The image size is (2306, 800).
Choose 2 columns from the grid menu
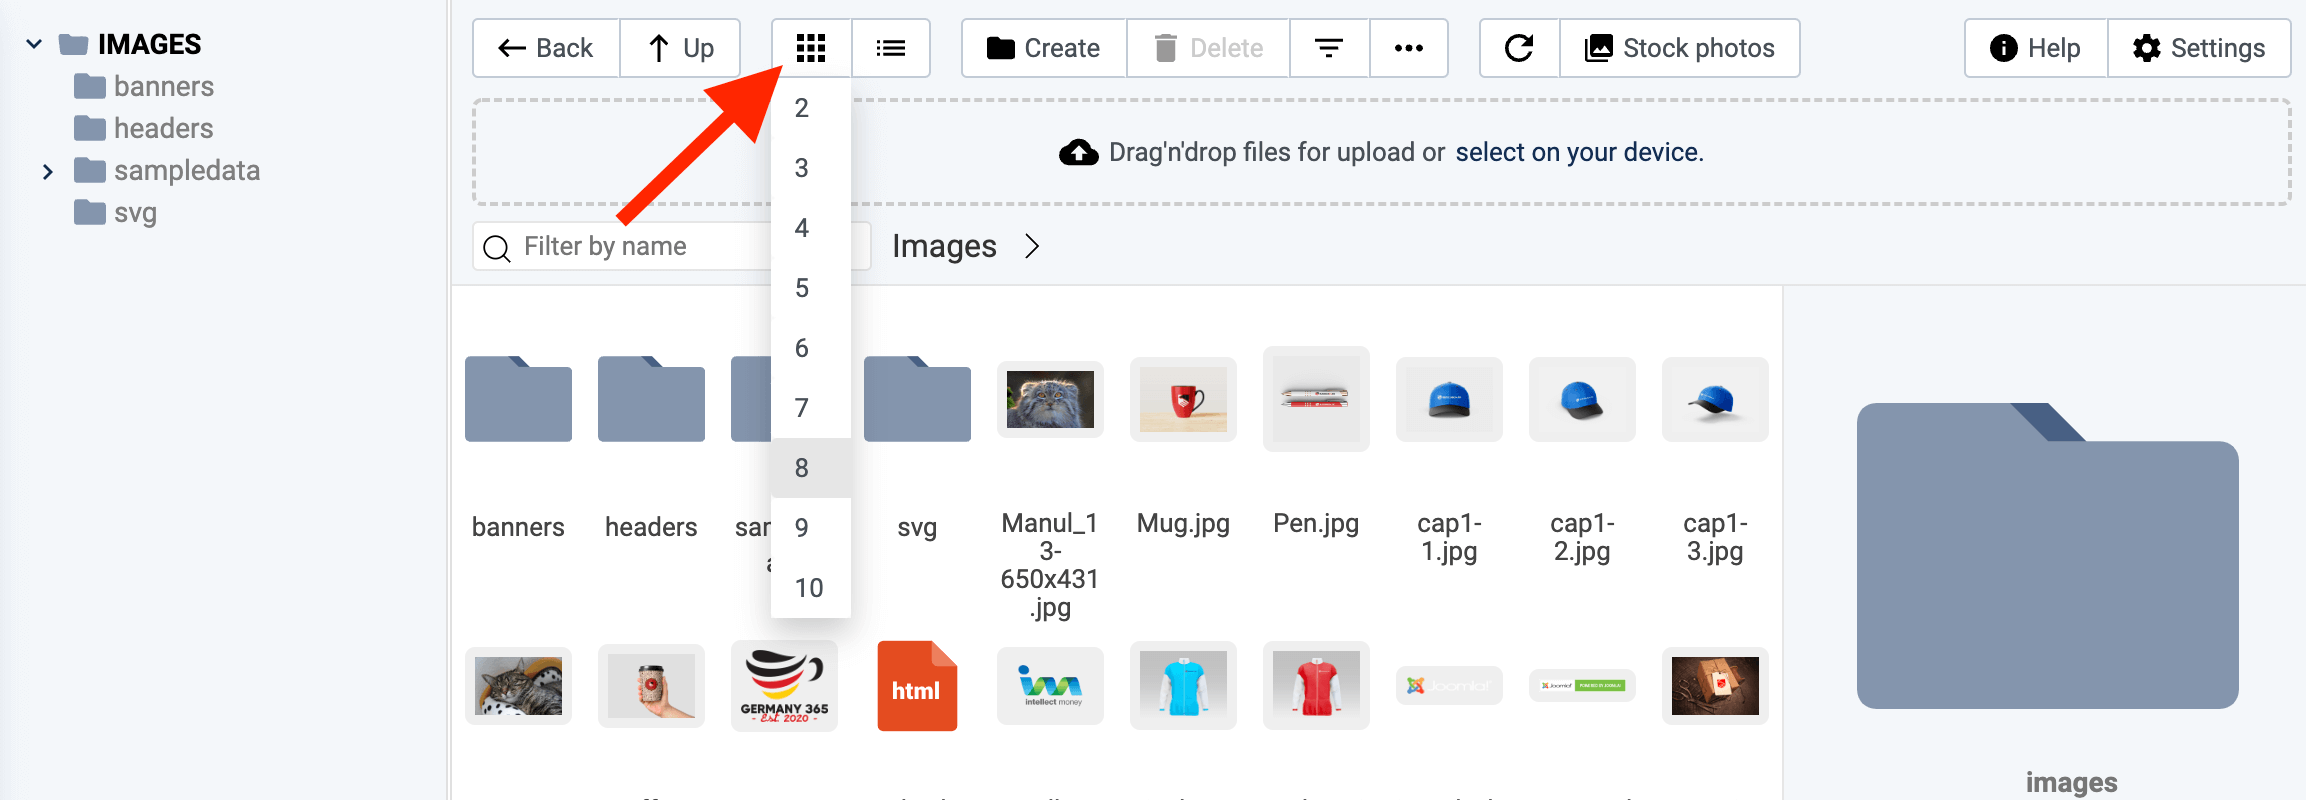[811, 108]
